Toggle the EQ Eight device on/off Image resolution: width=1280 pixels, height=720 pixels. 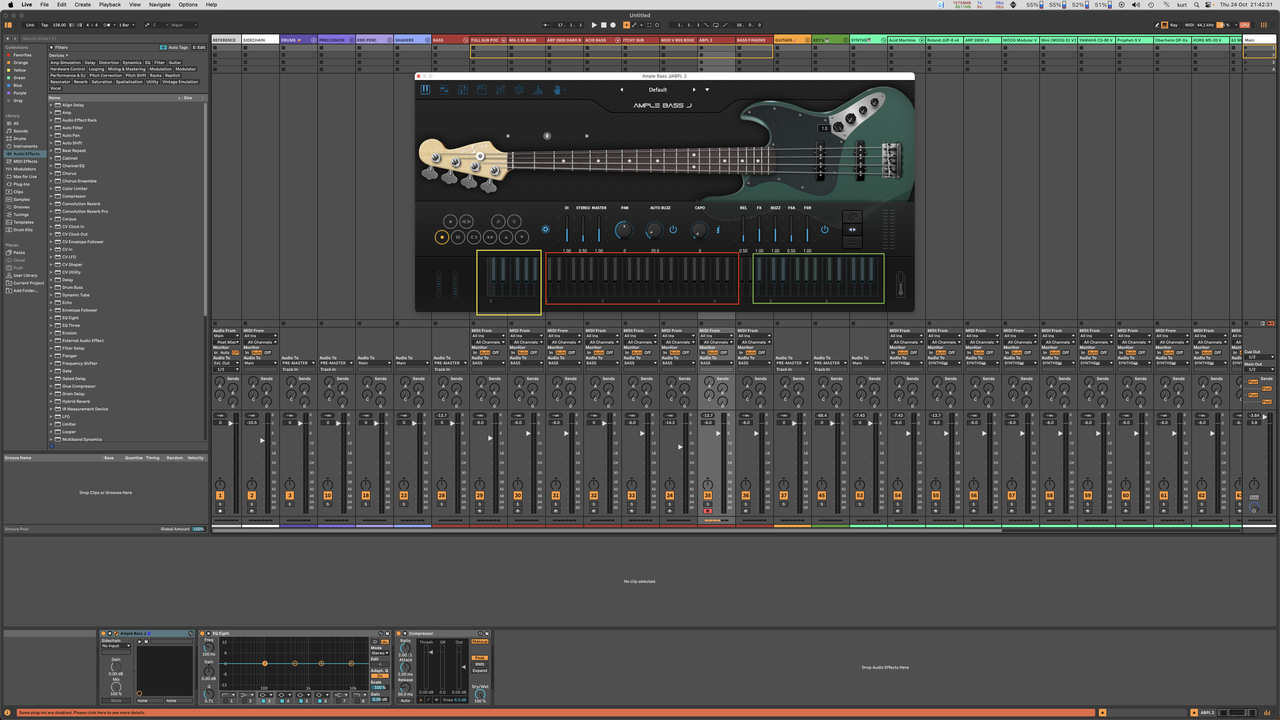[203, 633]
